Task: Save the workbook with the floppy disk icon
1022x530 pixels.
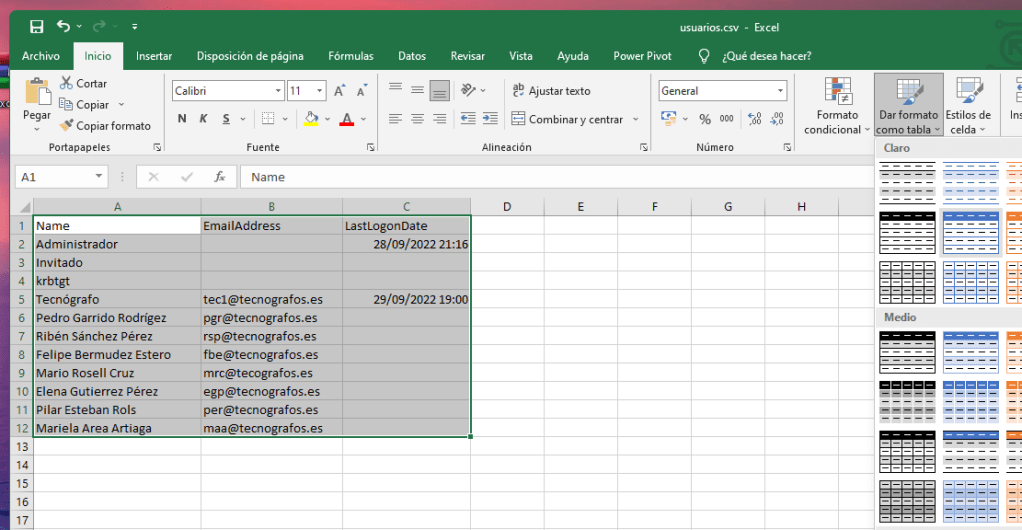Action: 37,27
